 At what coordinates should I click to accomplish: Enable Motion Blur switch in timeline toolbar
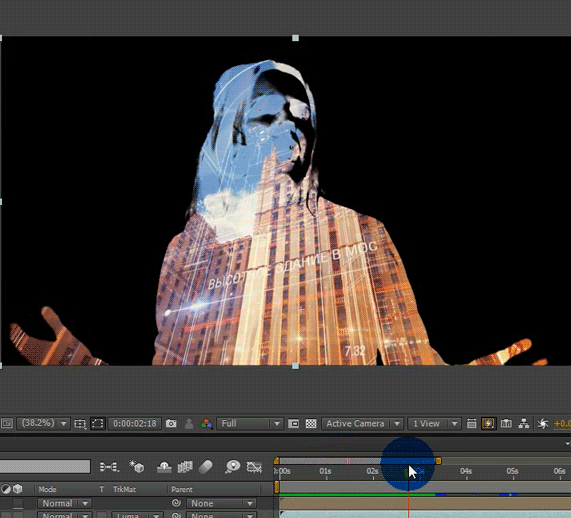coord(206,467)
